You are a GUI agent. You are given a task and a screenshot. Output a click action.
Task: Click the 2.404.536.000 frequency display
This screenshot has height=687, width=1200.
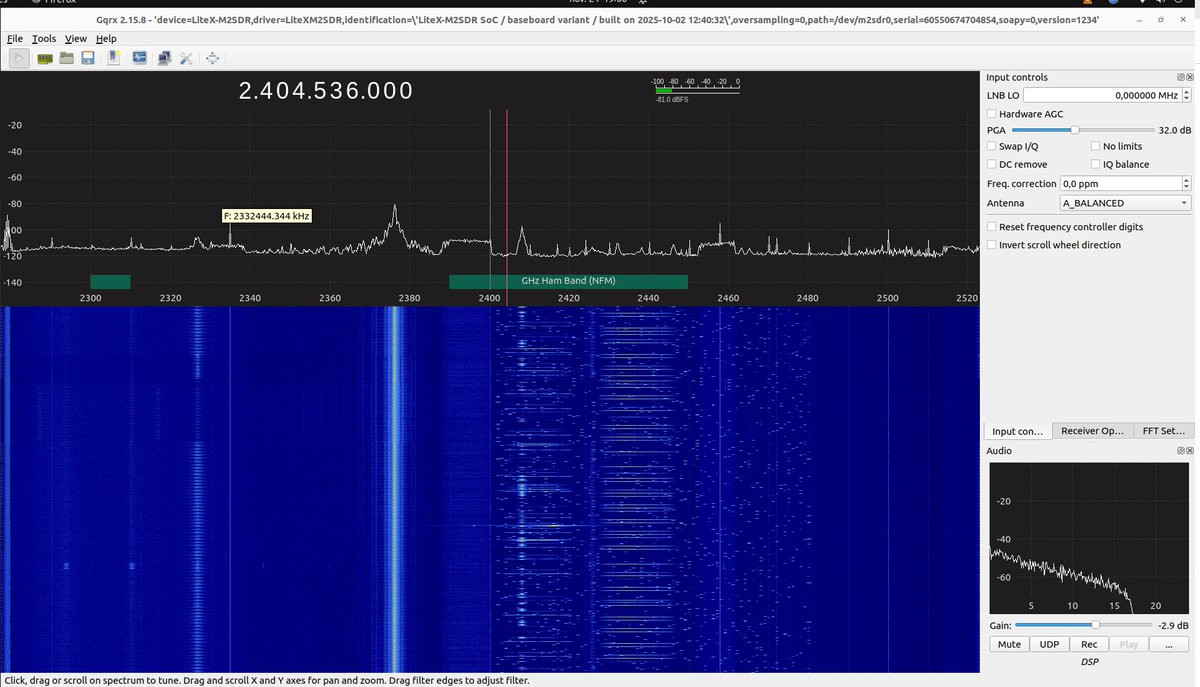point(326,91)
